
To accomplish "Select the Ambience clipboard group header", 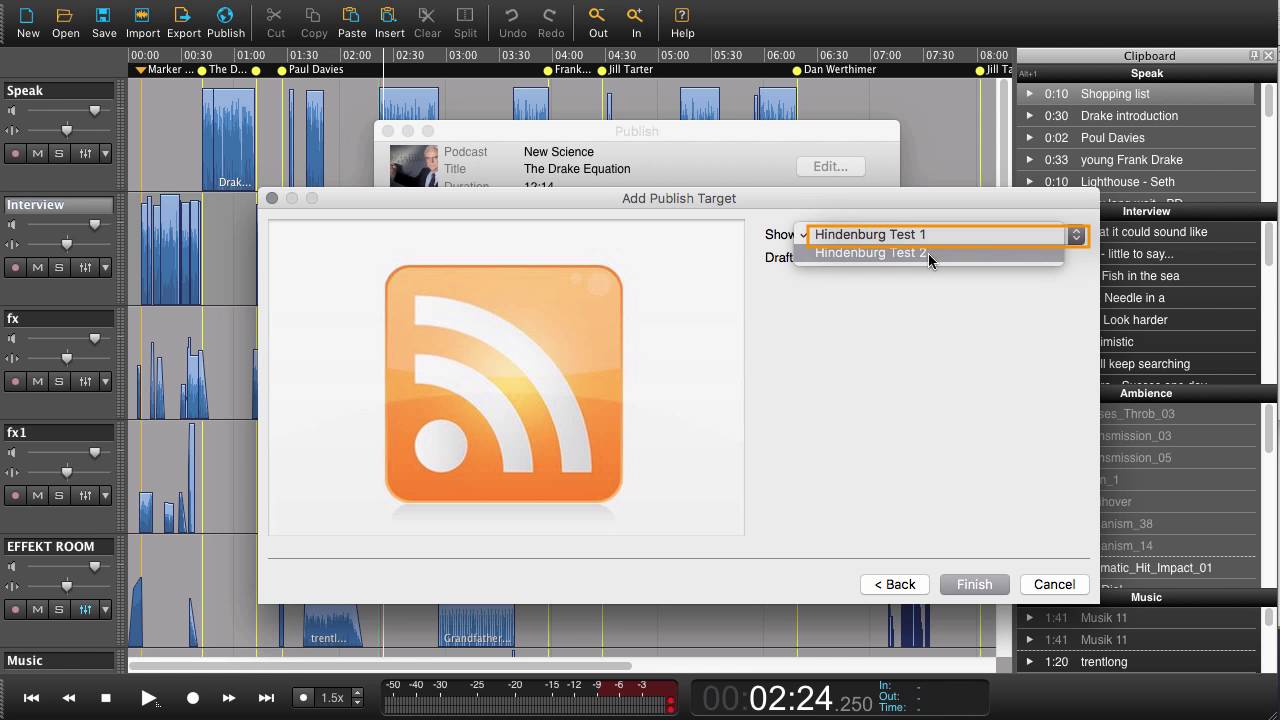I will tap(1146, 393).
